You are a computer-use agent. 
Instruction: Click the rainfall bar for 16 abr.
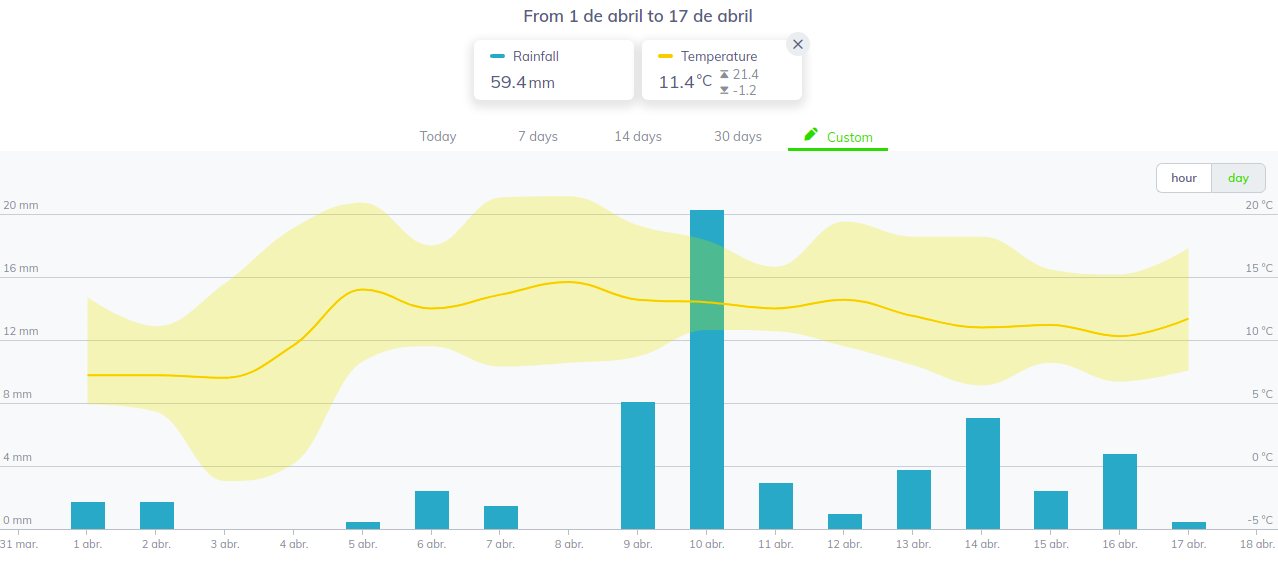pos(1120,491)
